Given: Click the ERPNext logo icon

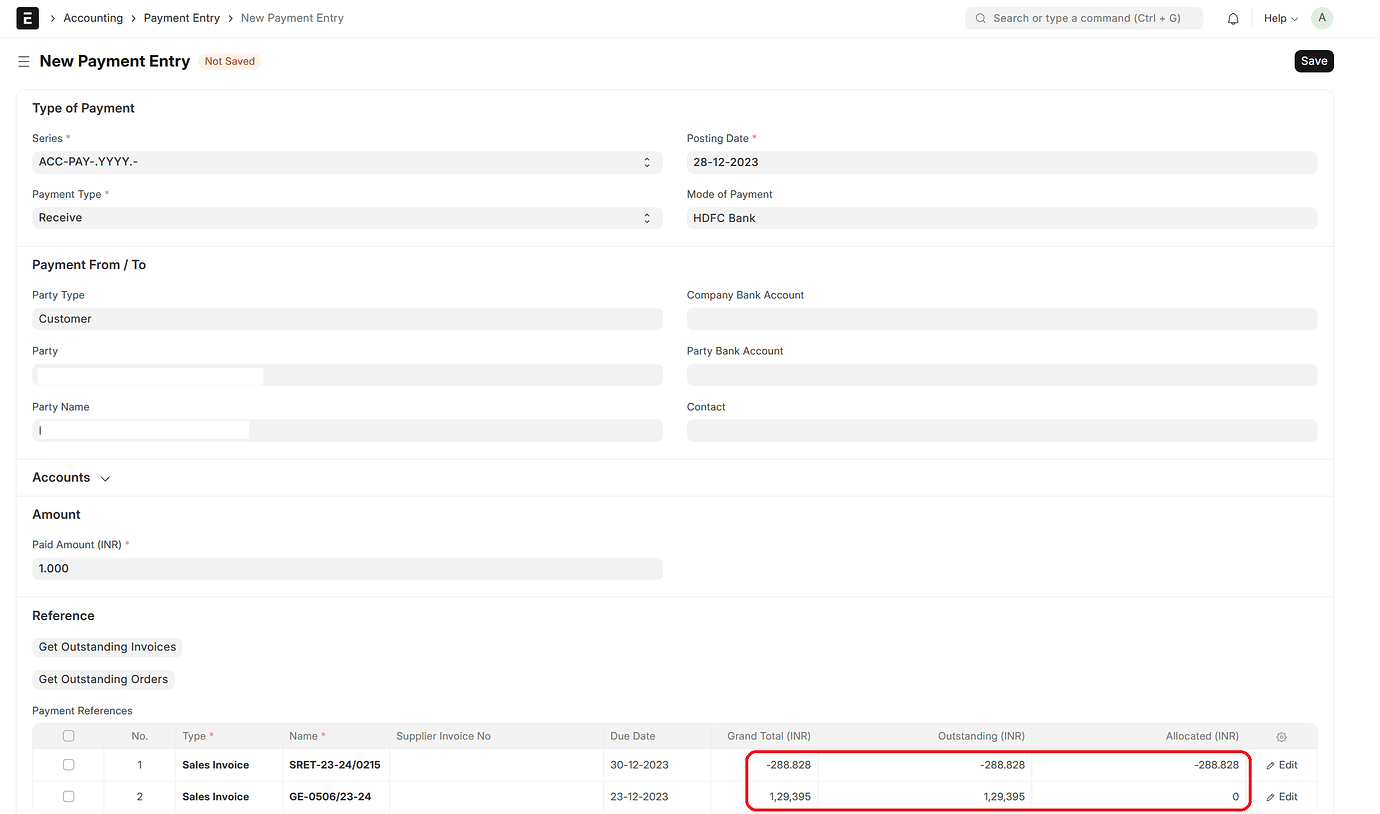Looking at the screenshot, I should click(x=27, y=18).
